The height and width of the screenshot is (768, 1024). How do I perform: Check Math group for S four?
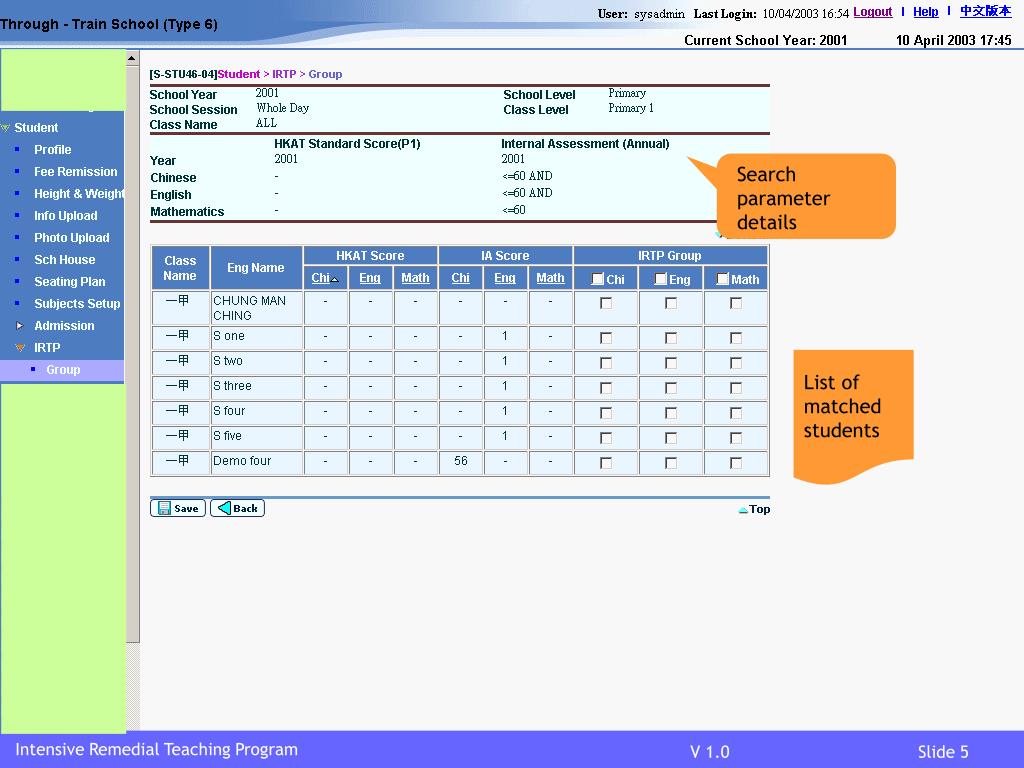[x=736, y=413]
